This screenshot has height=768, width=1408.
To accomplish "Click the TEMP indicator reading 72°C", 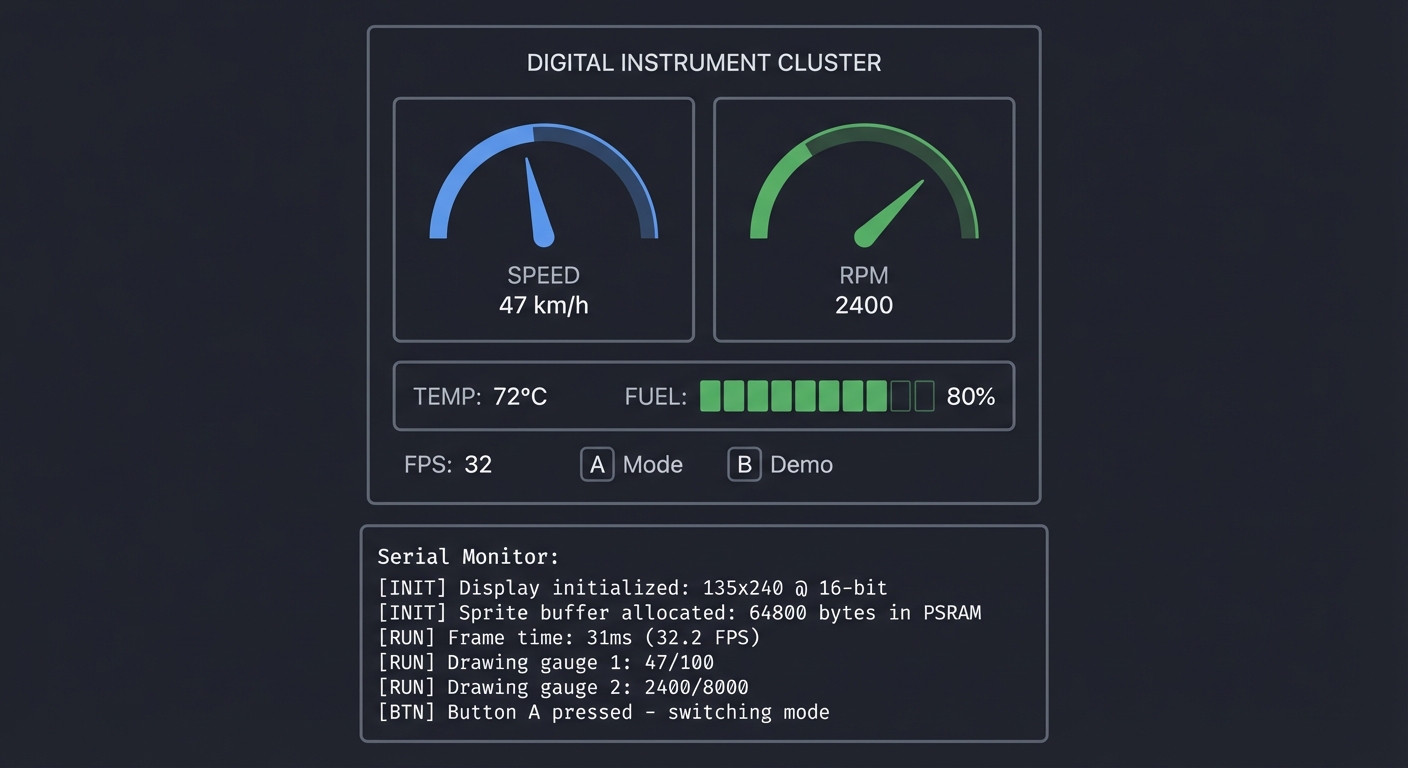I will pyautogui.click(x=480, y=396).
